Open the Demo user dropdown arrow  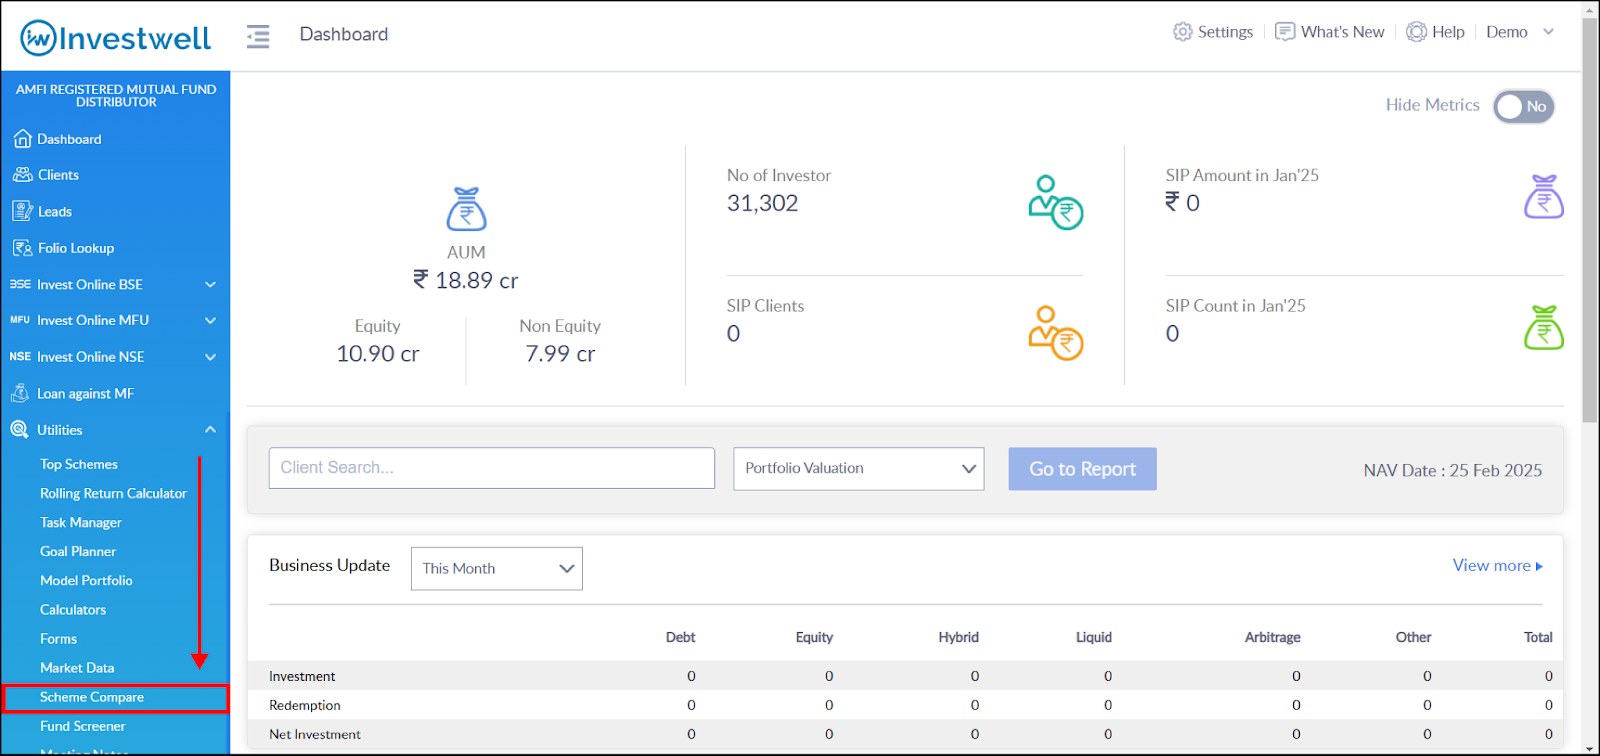[x=1548, y=32]
